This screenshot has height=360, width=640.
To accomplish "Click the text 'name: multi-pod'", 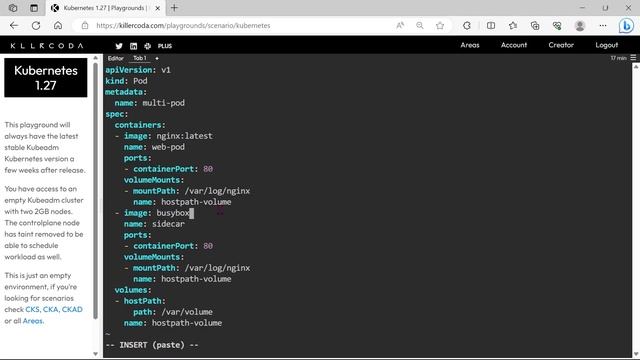I will click(x=149, y=103).
